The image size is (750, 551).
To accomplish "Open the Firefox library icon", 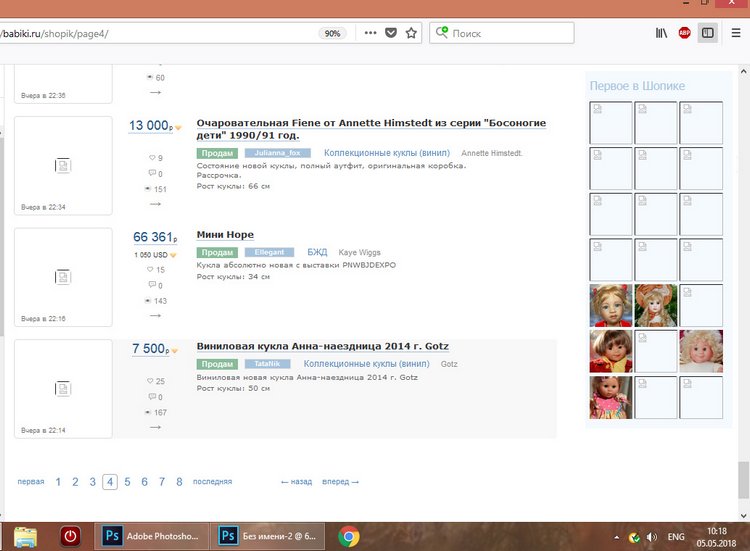I will 662,33.
